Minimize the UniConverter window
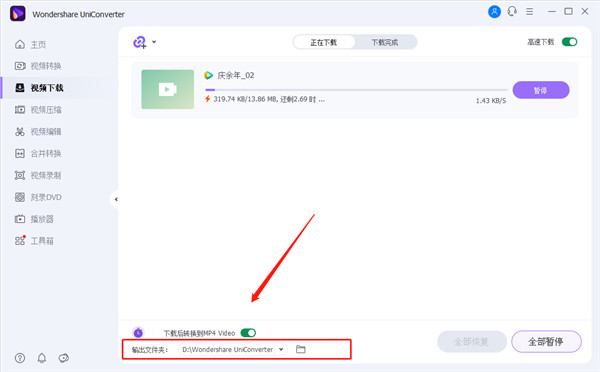This screenshot has width=600, height=372. (x=552, y=11)
